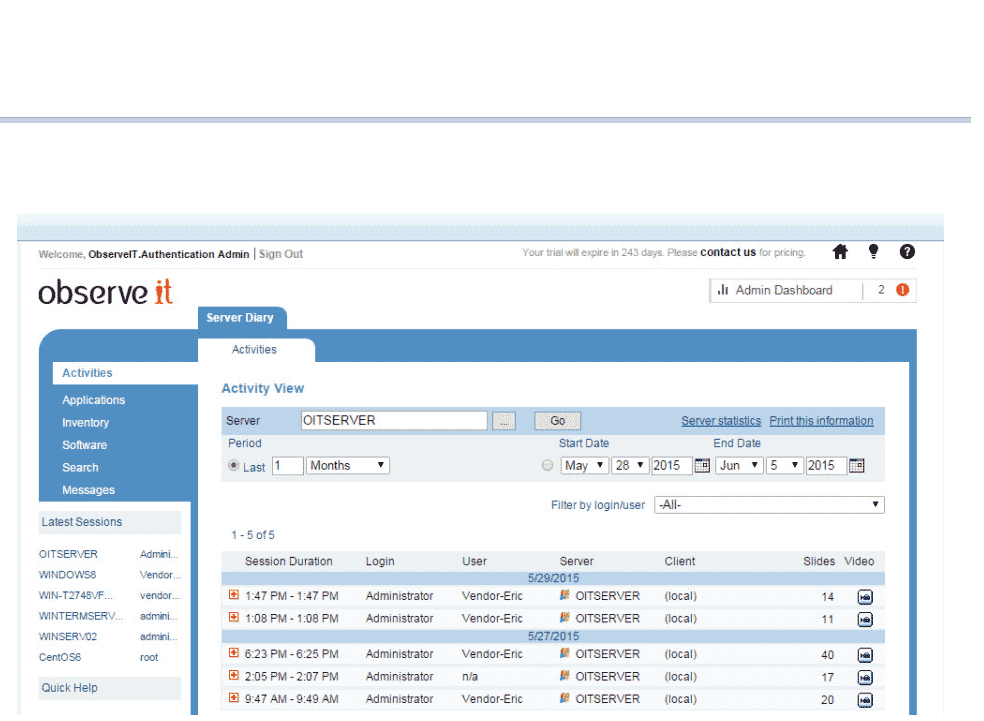Screen dimensions: 984x721
Task: Open the start month May dropdown
Action: tap(585, 466)
